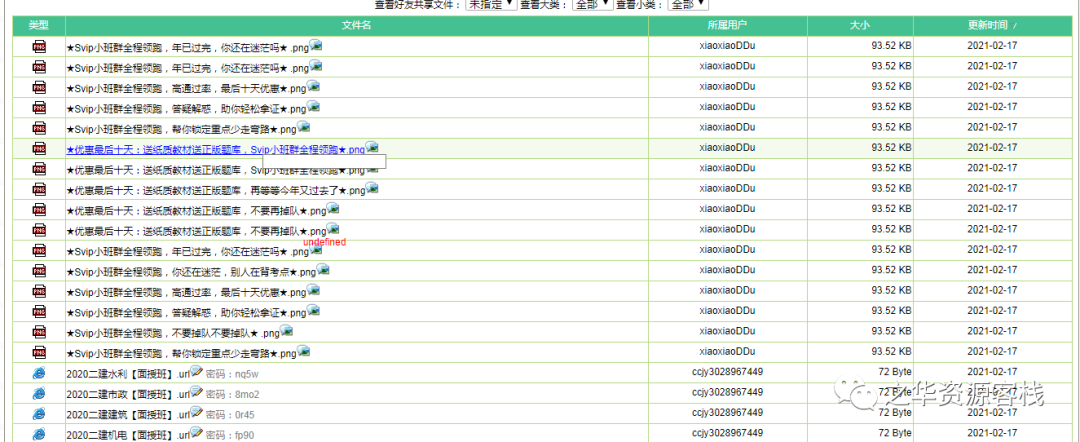Click the preview icon after '别人在背考点★.png'
The height and width of the screenshot is (442, 1080).
[322, 270]
